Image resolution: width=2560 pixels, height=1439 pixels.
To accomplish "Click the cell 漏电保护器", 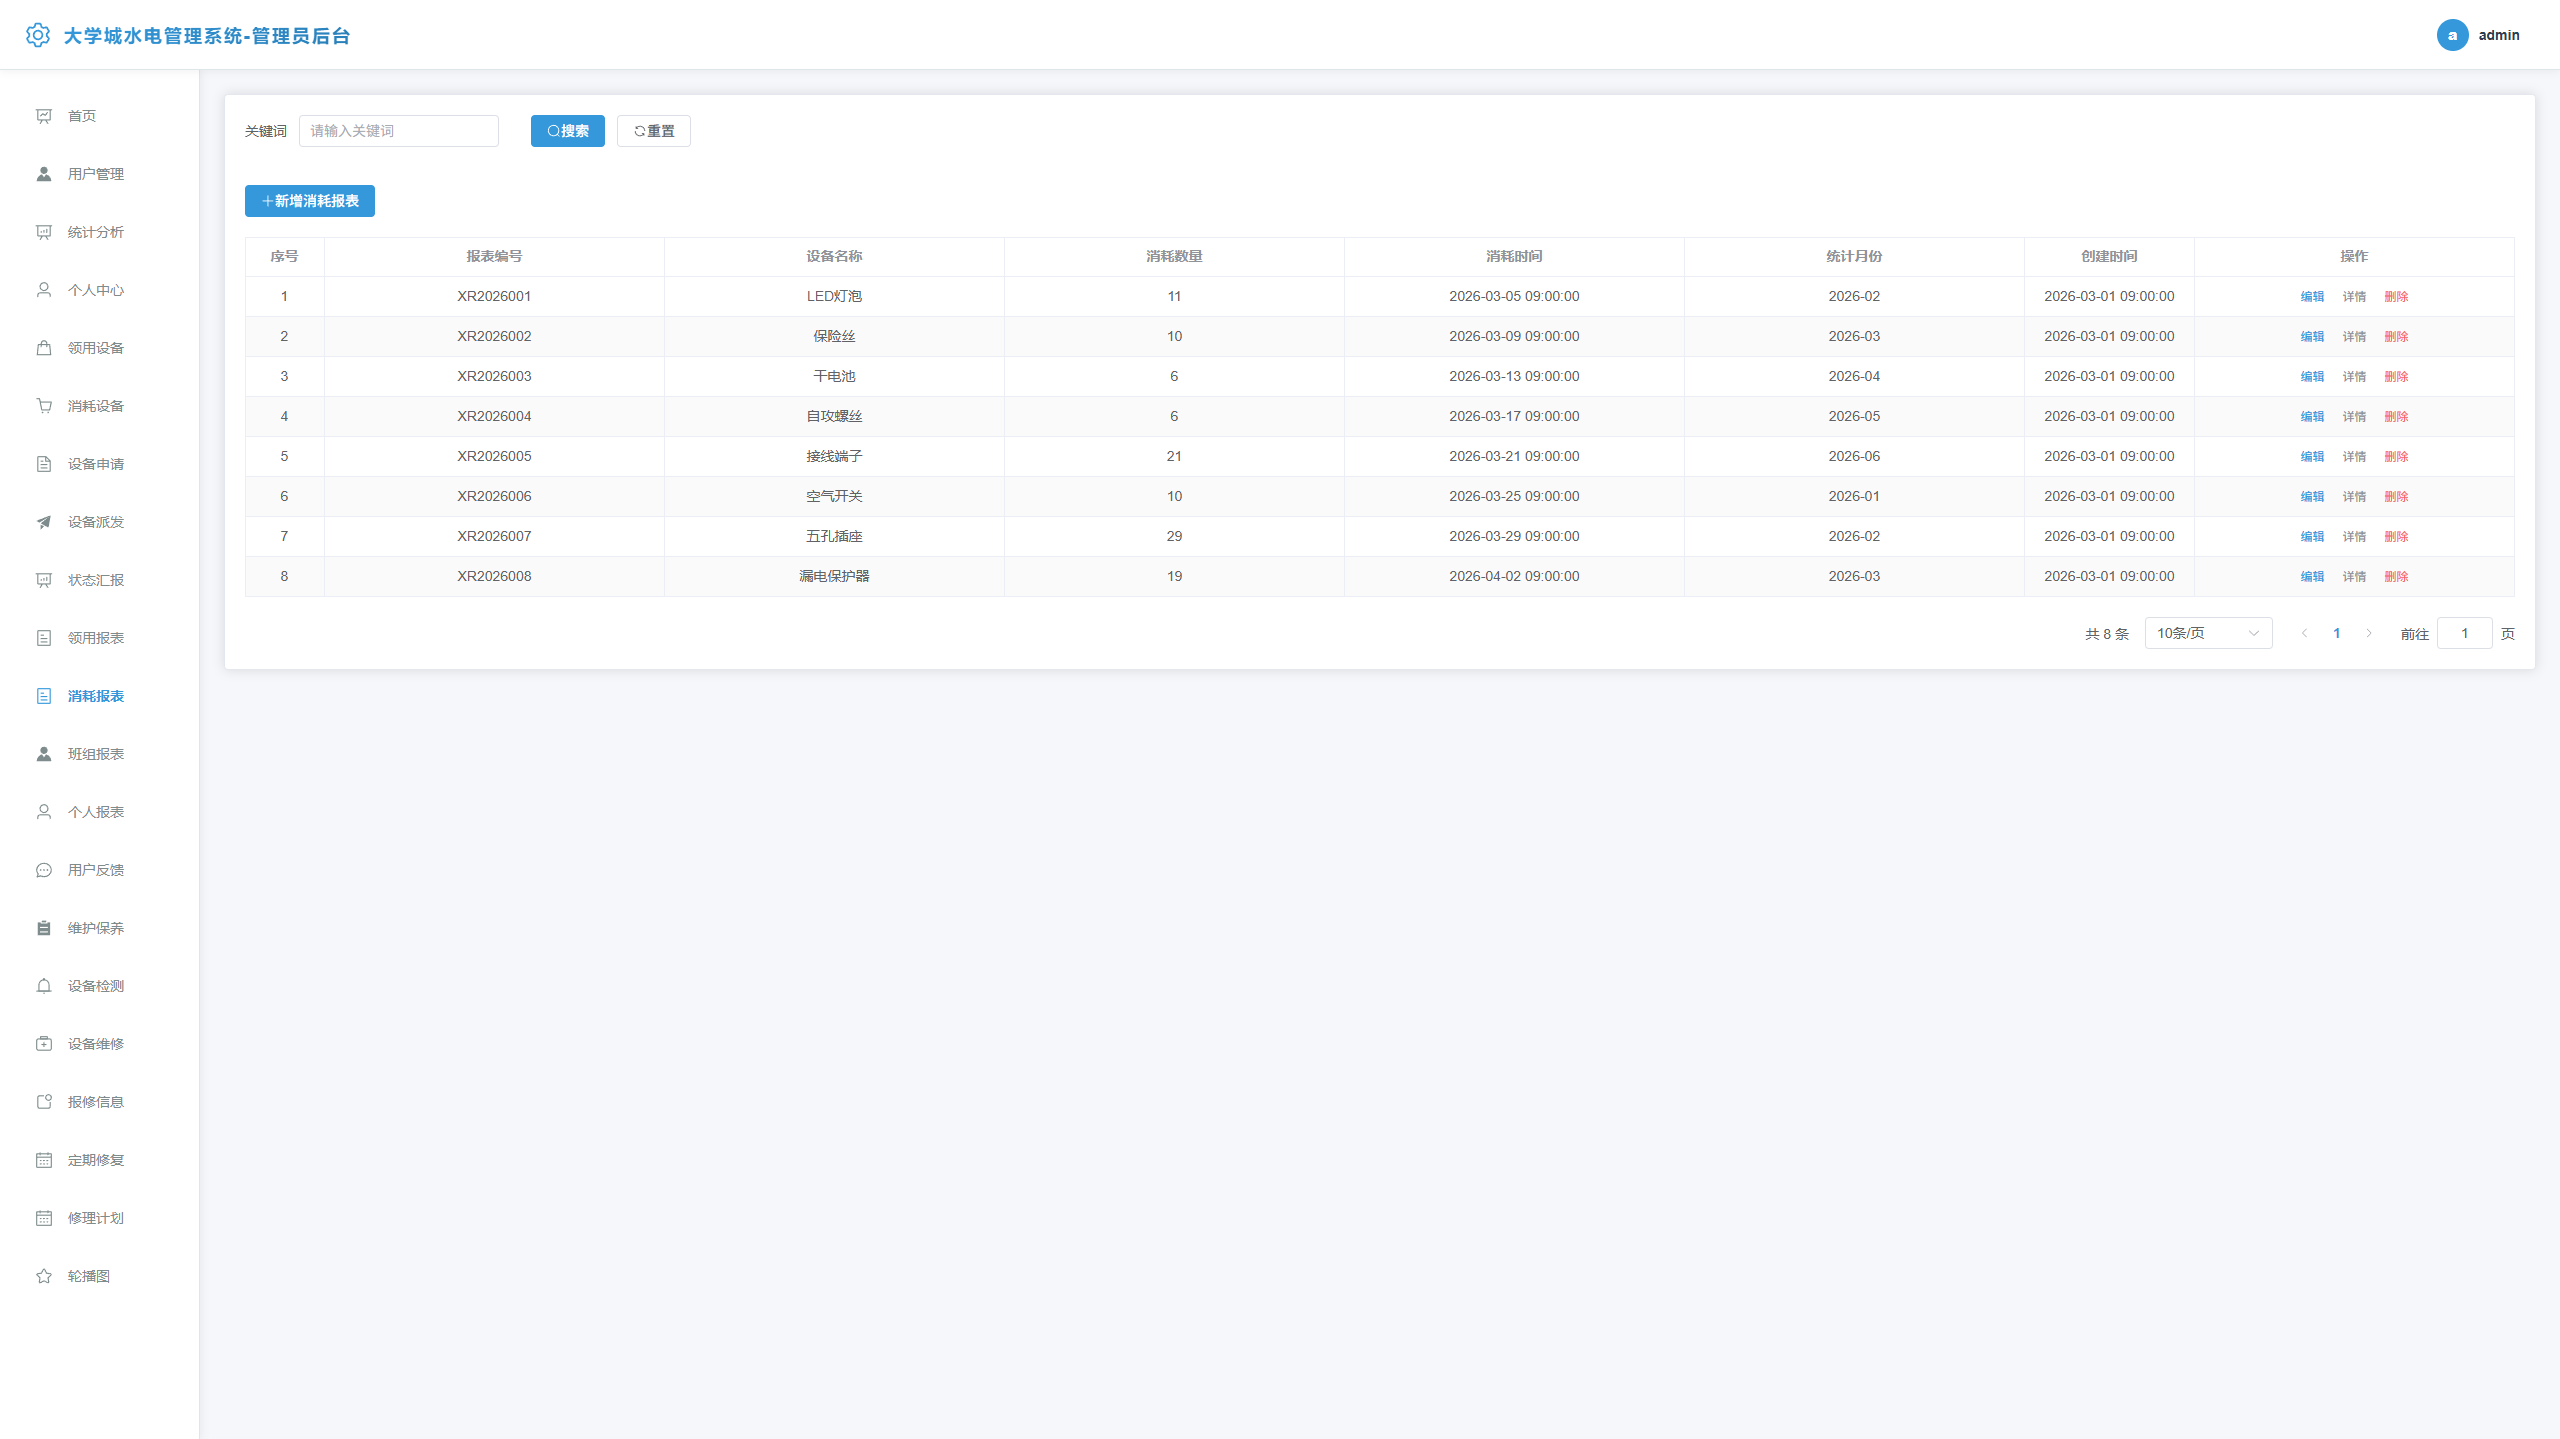I will tap(834, 576).
